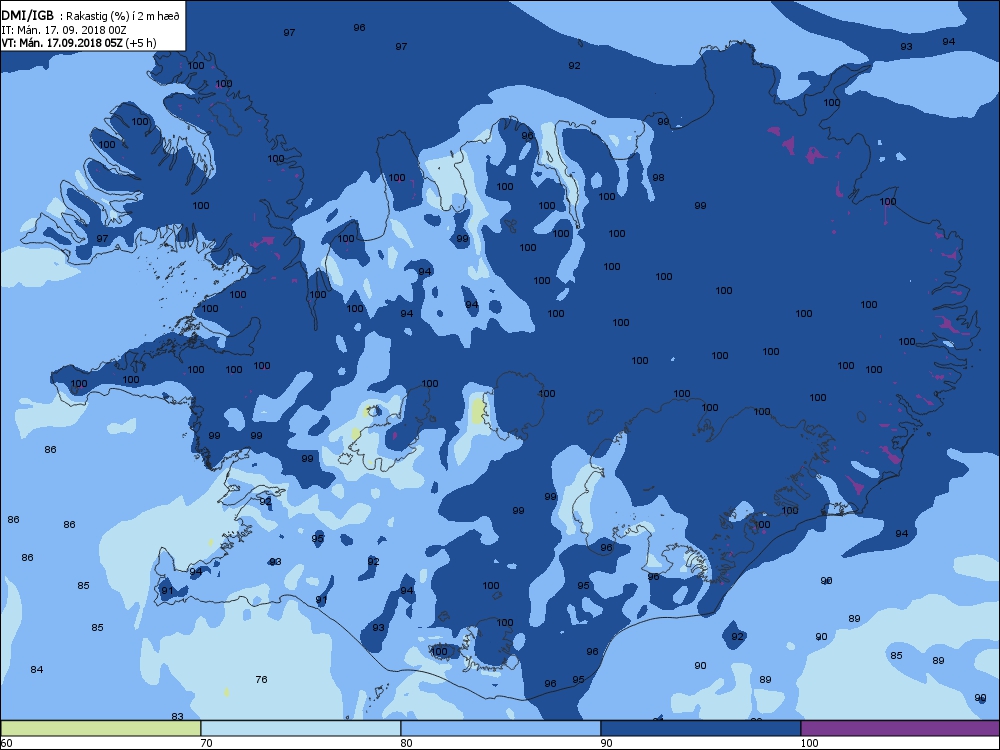Click the medium blue 80–90 legend band
Image resolution: width=1000 pixels, height=750 pixels.
(x=501, y=728)
